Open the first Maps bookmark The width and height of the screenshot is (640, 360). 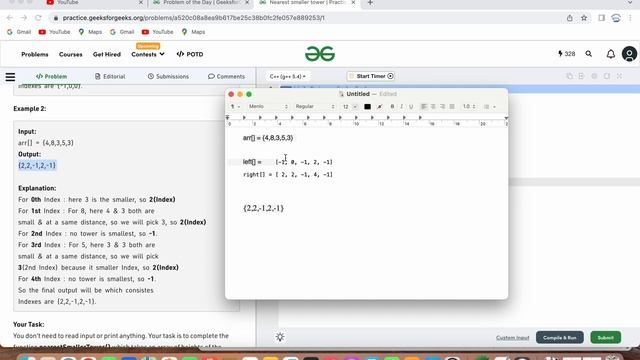click(91, 32)
